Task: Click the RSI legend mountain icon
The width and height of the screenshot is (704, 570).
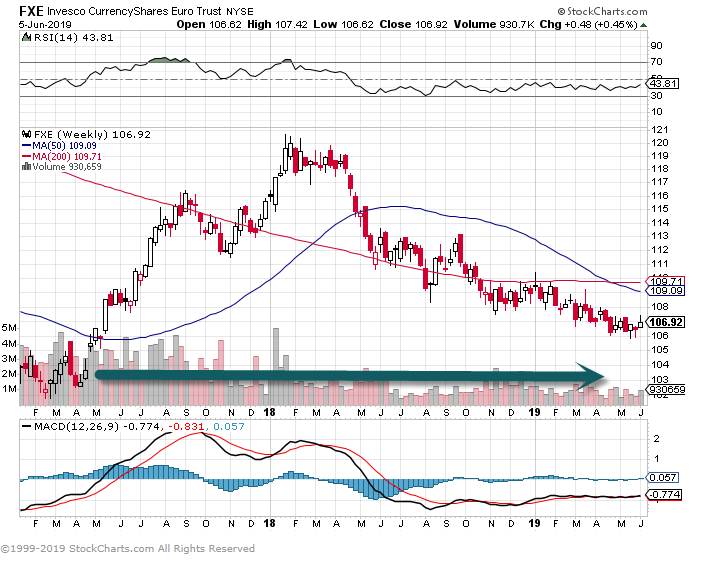Action: pos(27,37)
